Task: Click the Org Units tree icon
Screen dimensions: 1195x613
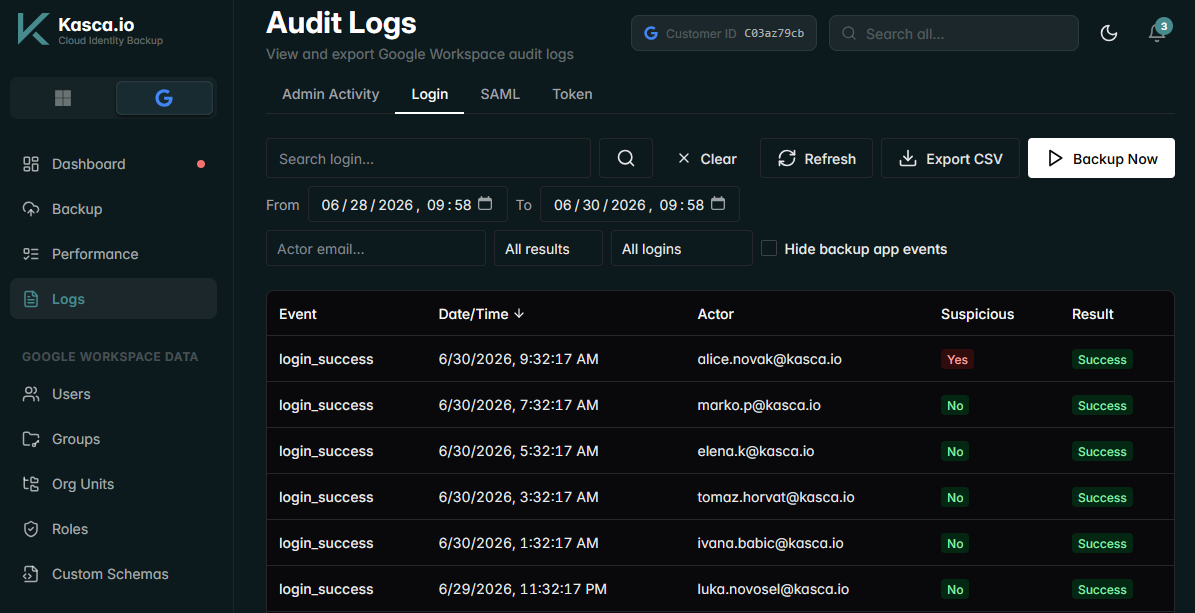Action: coord(31,484)
